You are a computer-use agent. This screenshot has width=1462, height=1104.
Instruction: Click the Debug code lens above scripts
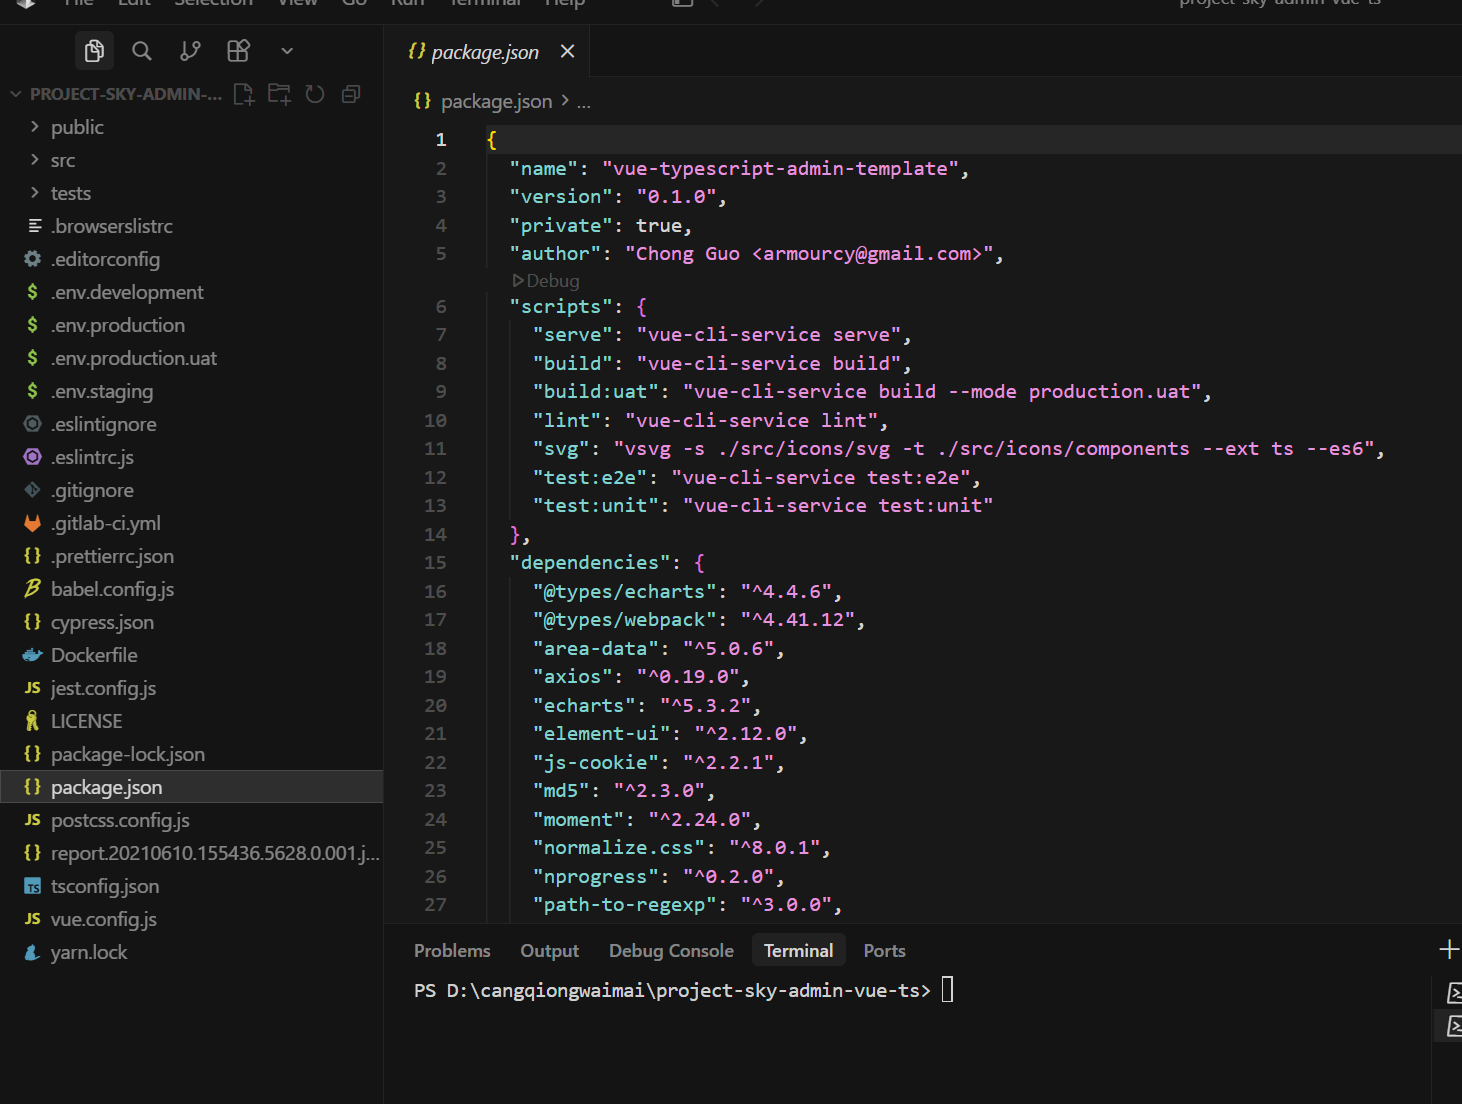pyautogui.click(x=546, y=281)
